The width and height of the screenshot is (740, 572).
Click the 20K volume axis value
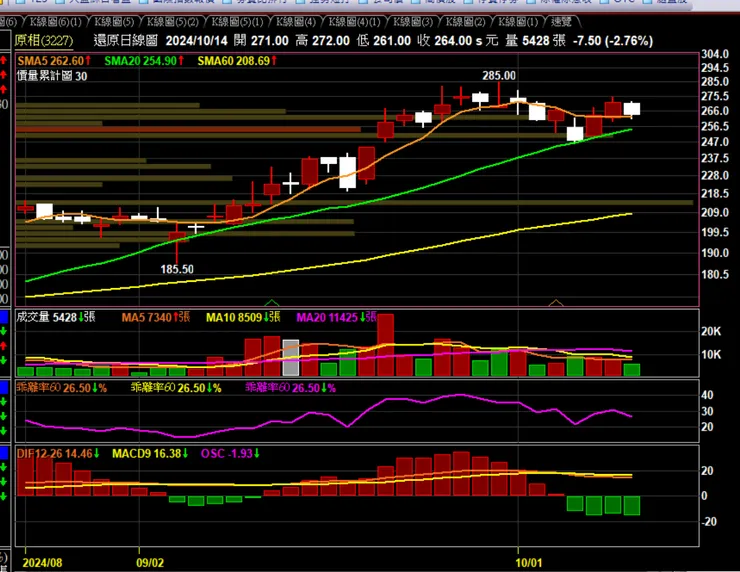point(711,331)
